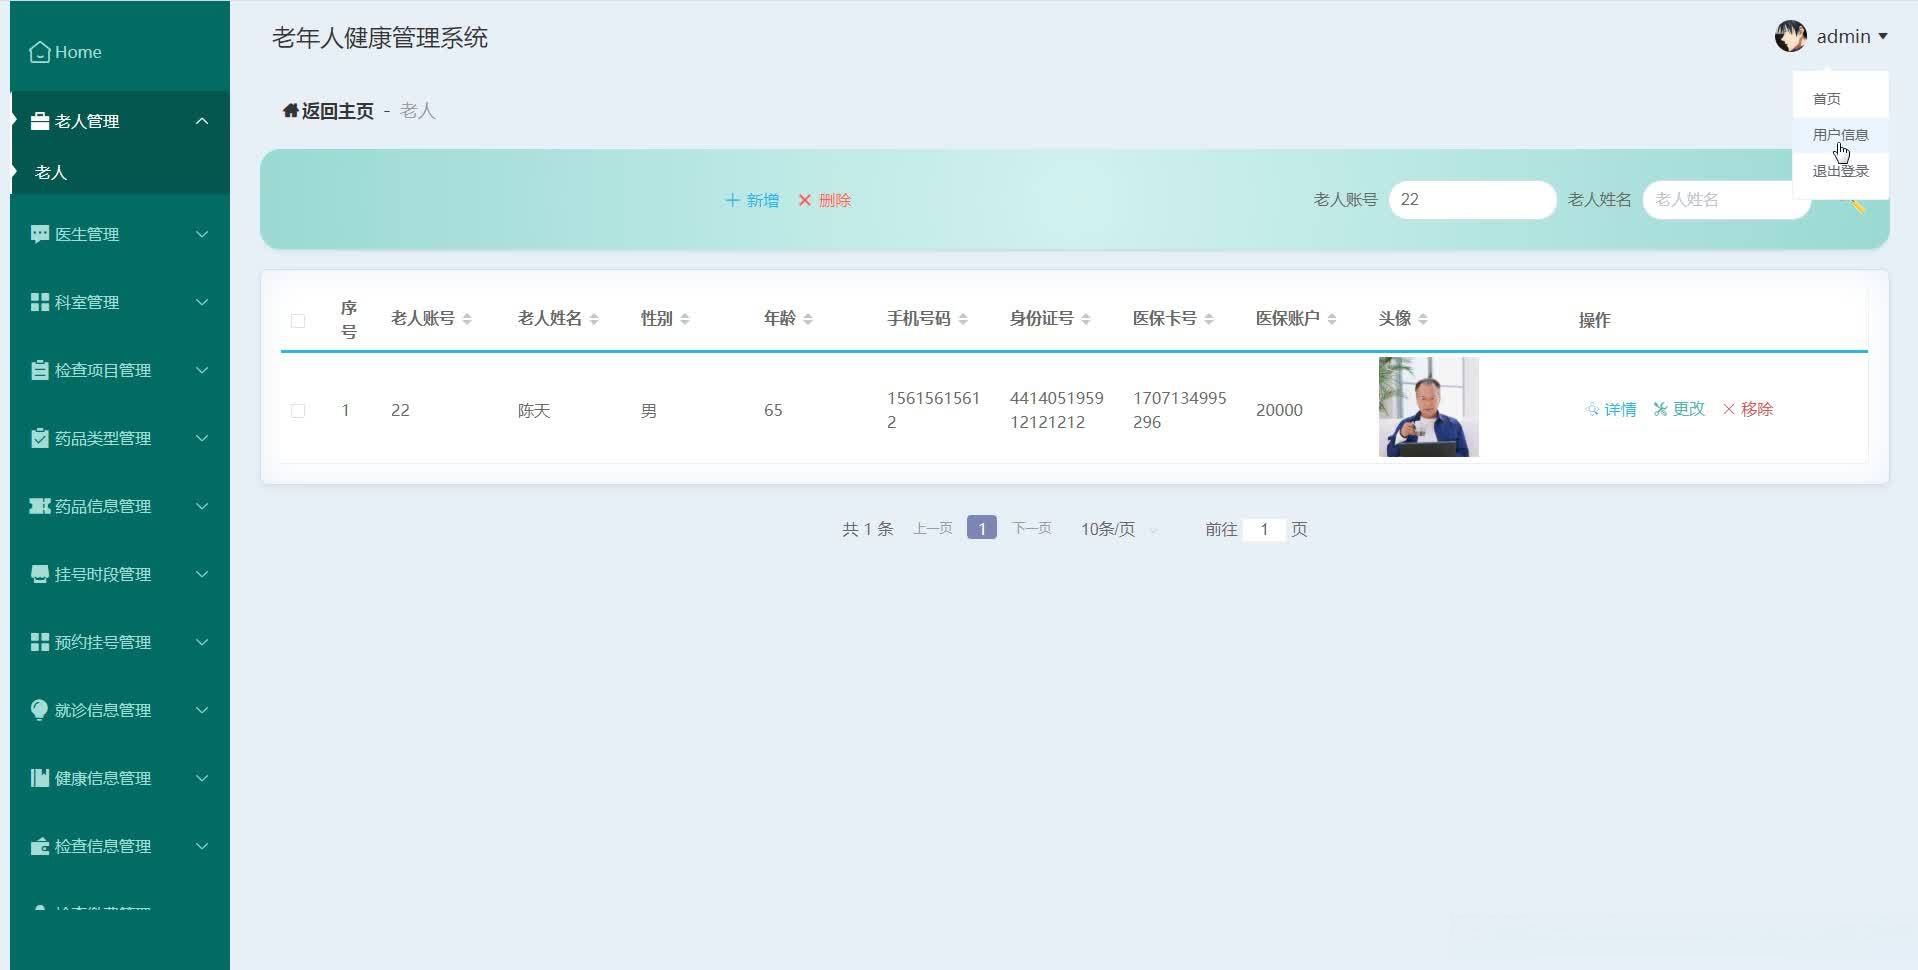Click 移除 to remove 陈天
Screen dimensions: 1918x970
(1748, 409)
